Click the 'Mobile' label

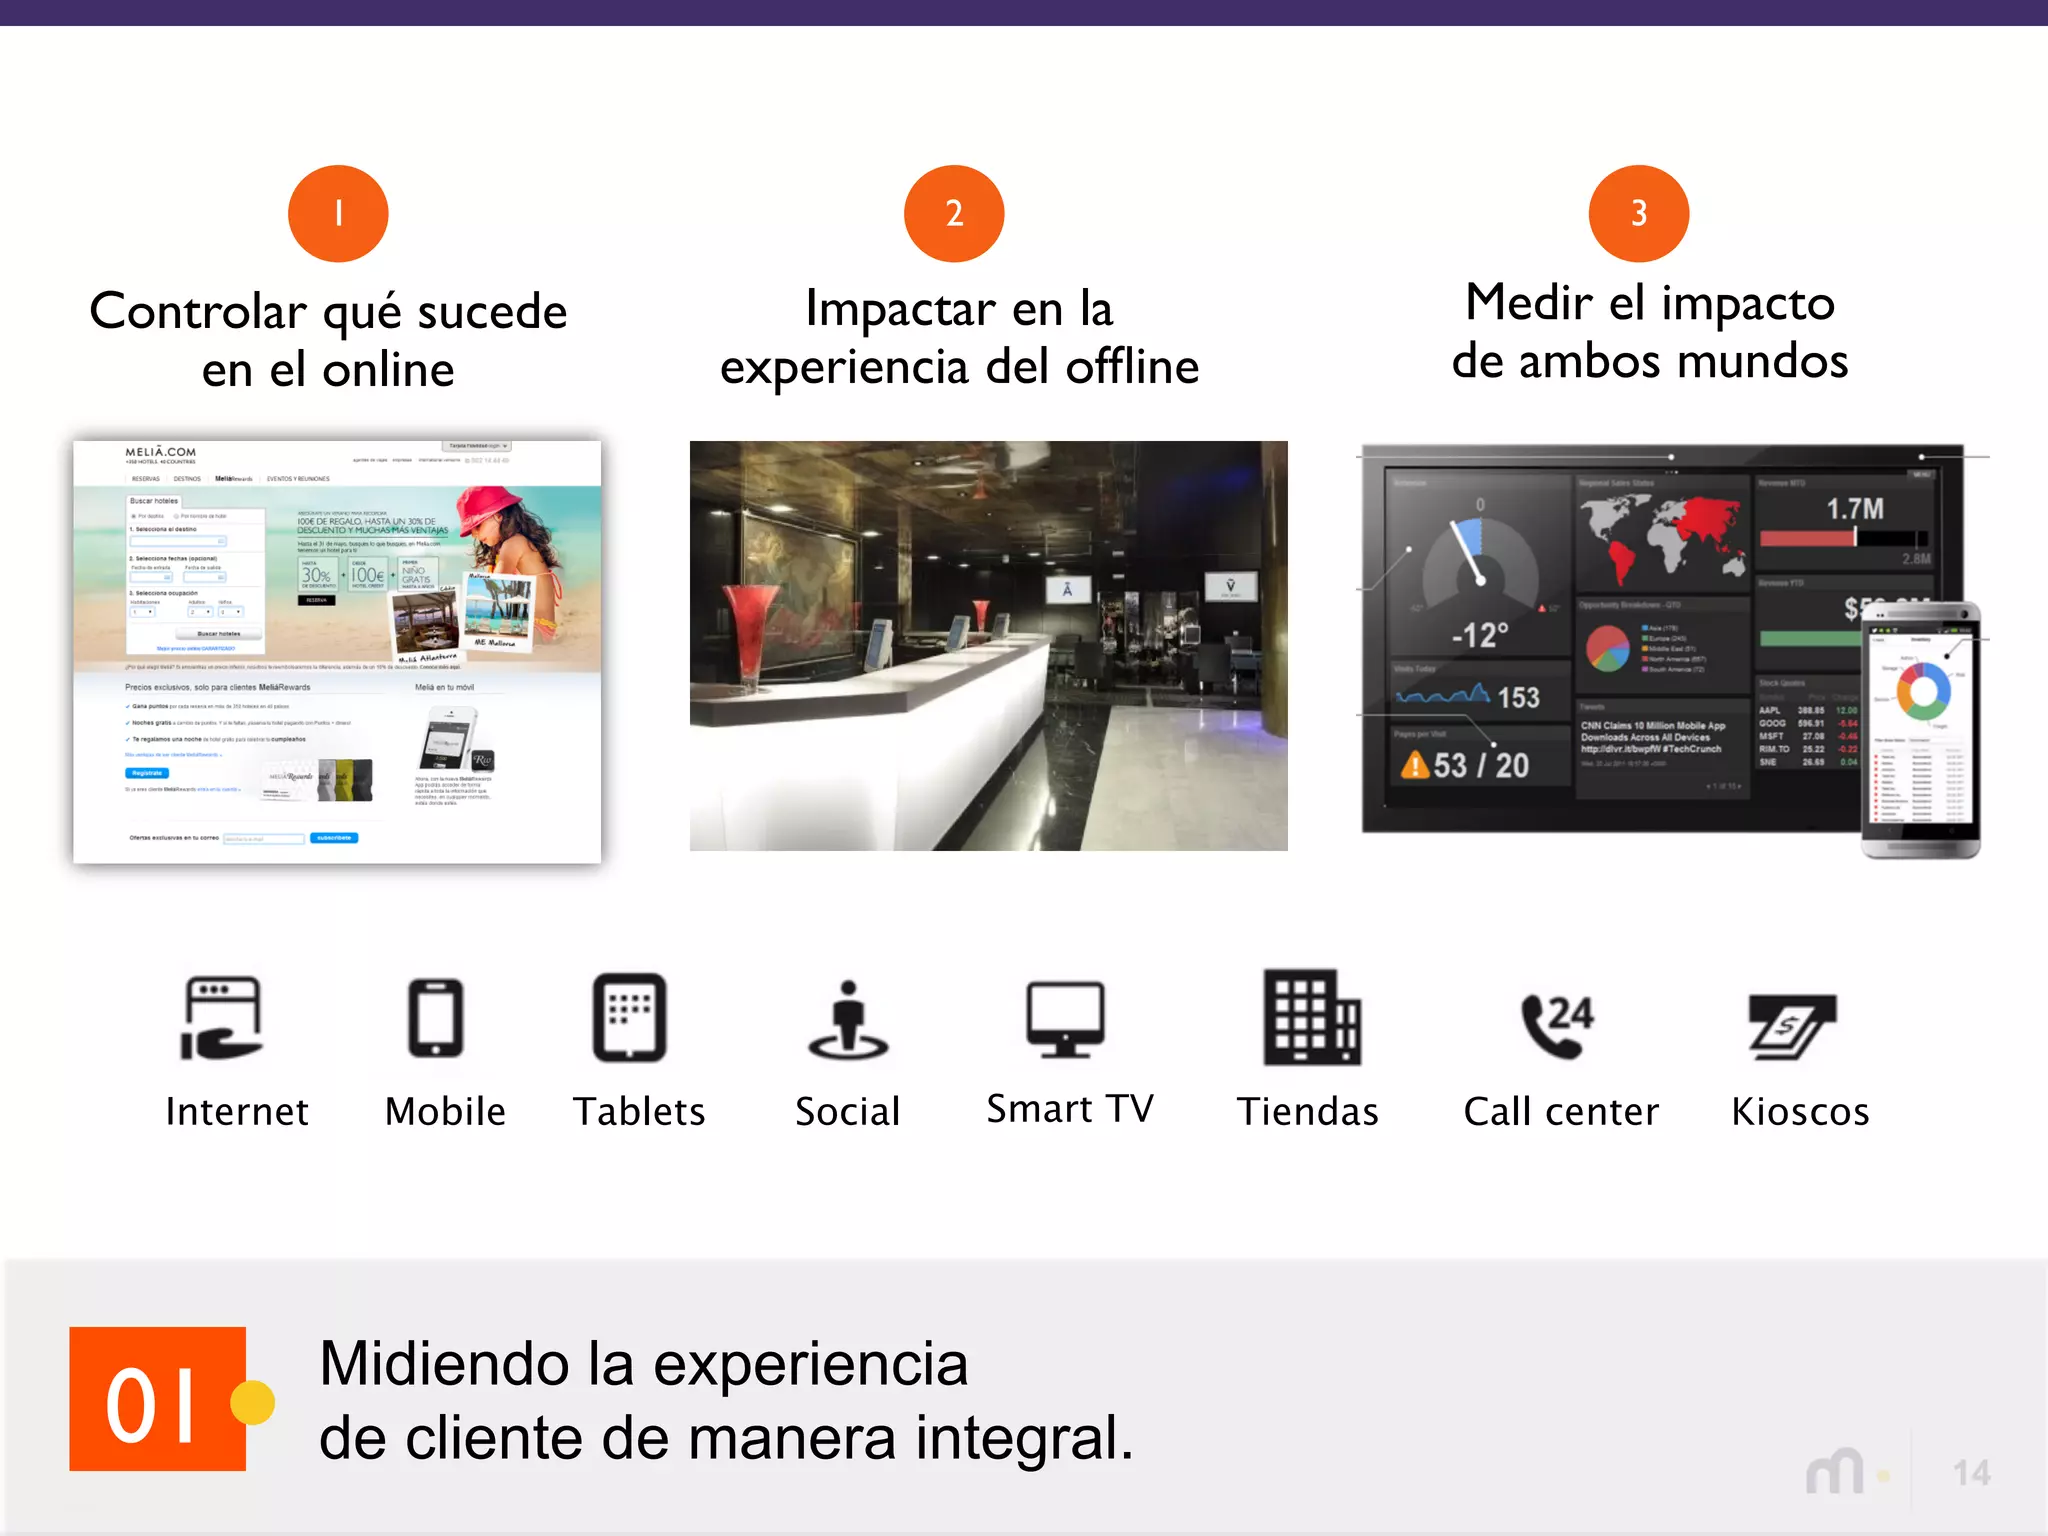click(x=445, y=1112)
